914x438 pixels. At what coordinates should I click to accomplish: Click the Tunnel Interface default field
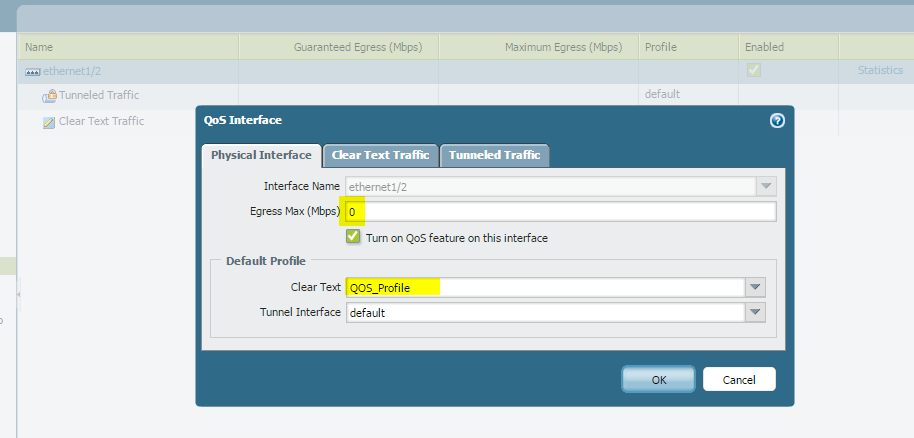coord(546,312)
